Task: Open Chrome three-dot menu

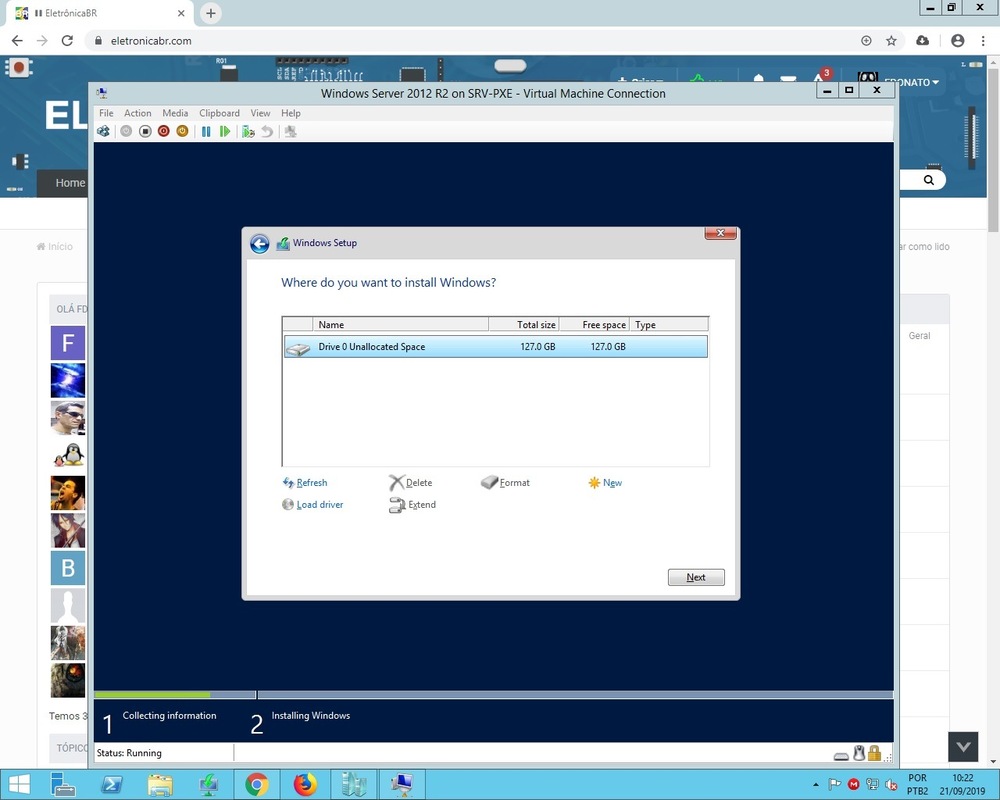Action: pyautogui.click(x=983, y=41)
